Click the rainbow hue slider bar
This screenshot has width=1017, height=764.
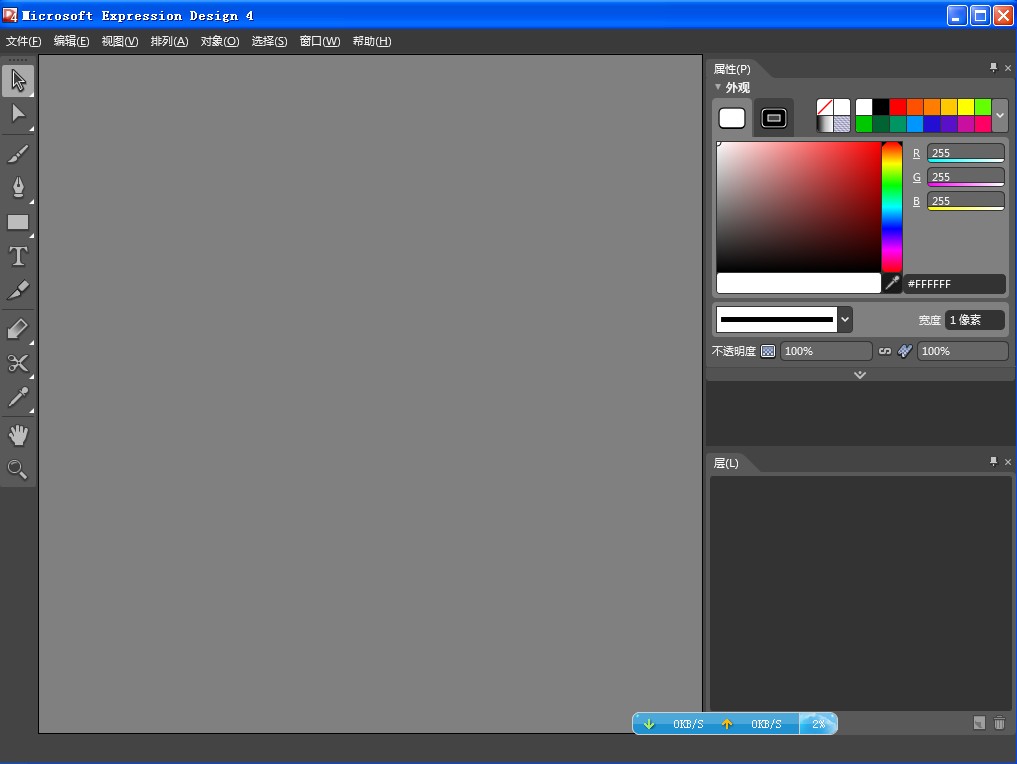(892, 207)
